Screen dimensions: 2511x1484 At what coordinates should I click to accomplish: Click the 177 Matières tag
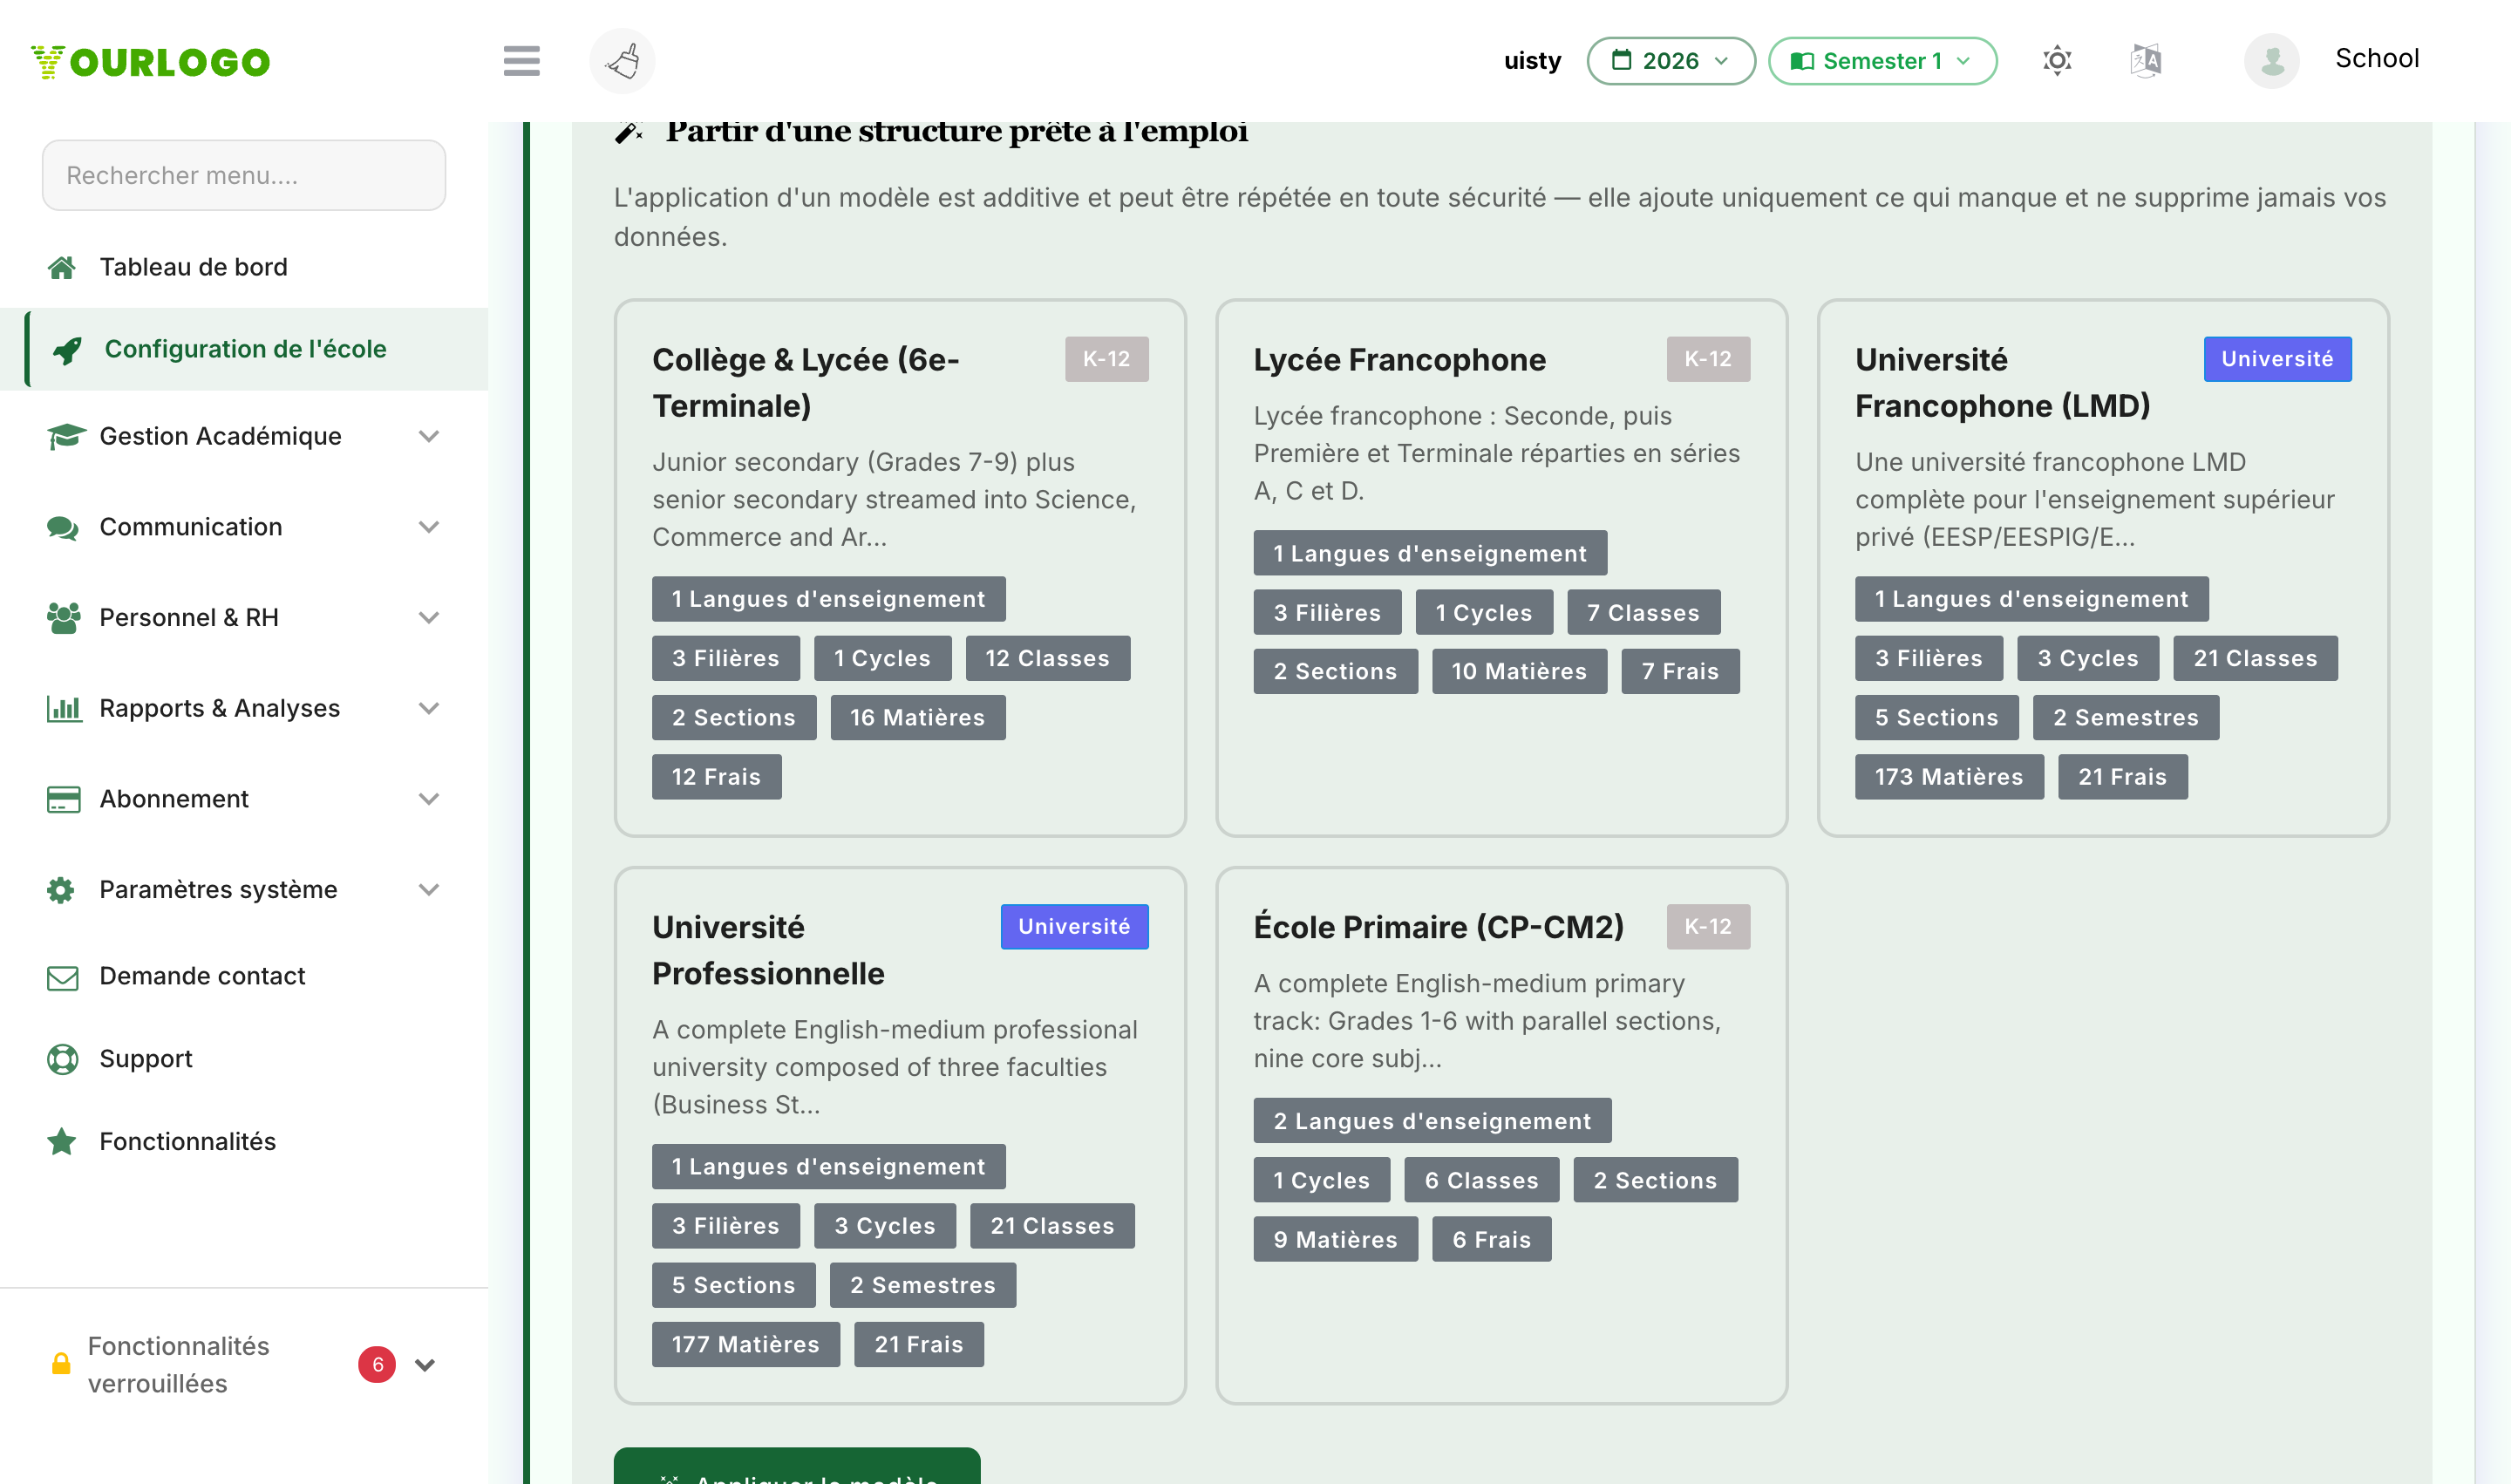746,1344
